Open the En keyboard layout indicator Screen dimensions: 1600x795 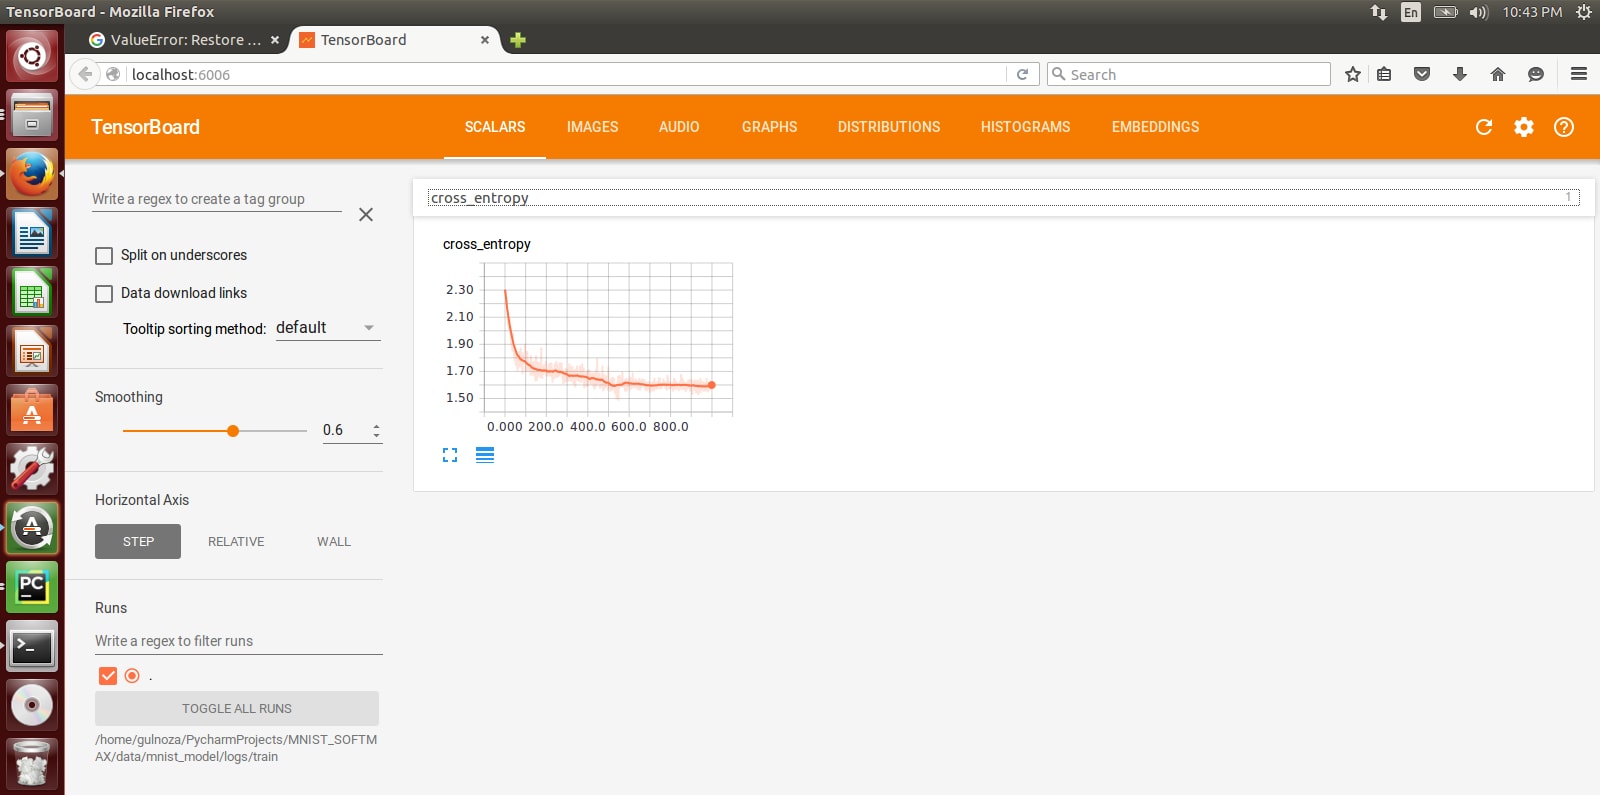(1411, 12)
